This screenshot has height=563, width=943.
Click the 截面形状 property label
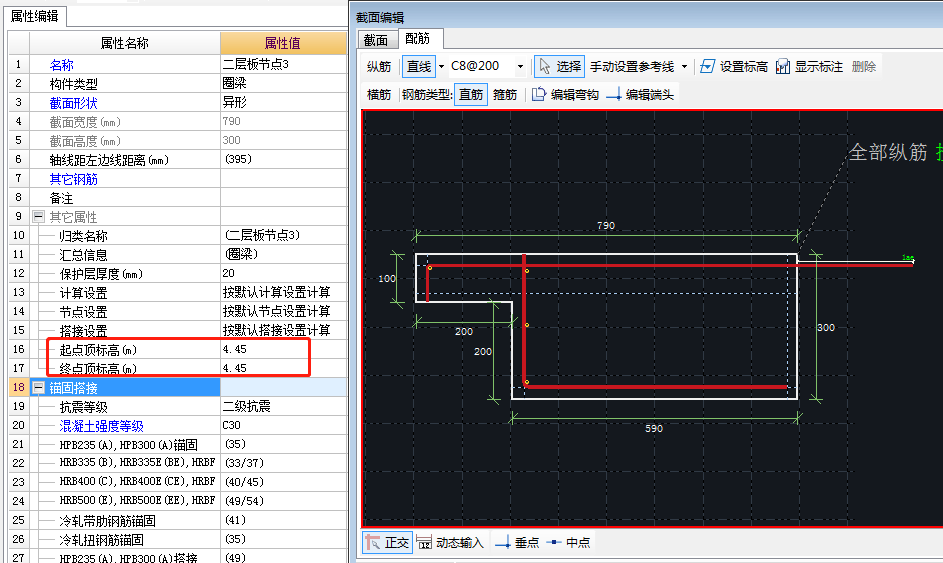(x=73, y=103)
